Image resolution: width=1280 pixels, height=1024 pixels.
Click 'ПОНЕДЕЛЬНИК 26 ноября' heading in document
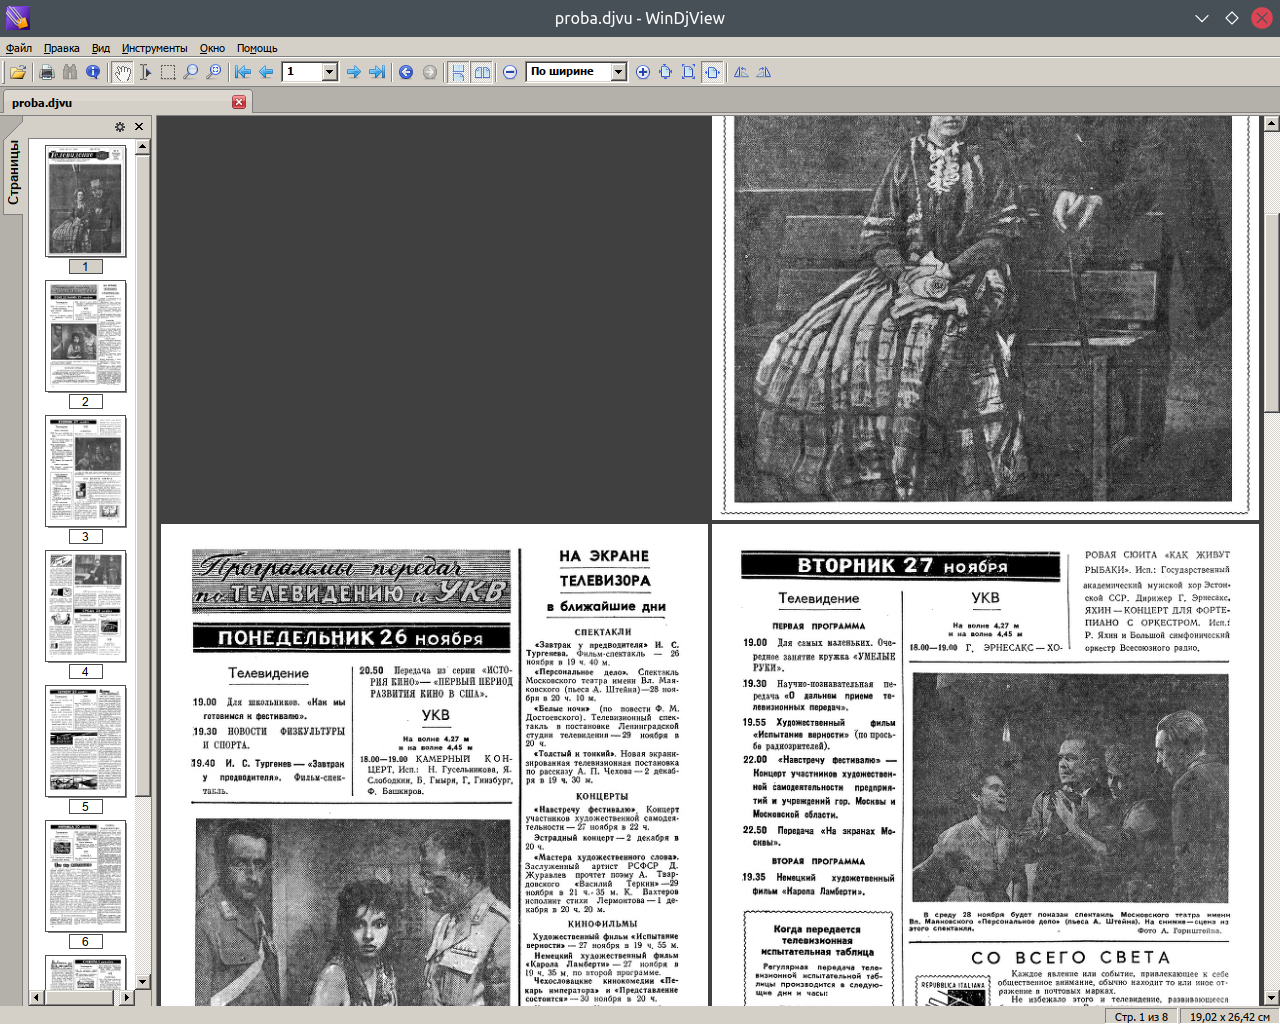[x=350, y=638]
